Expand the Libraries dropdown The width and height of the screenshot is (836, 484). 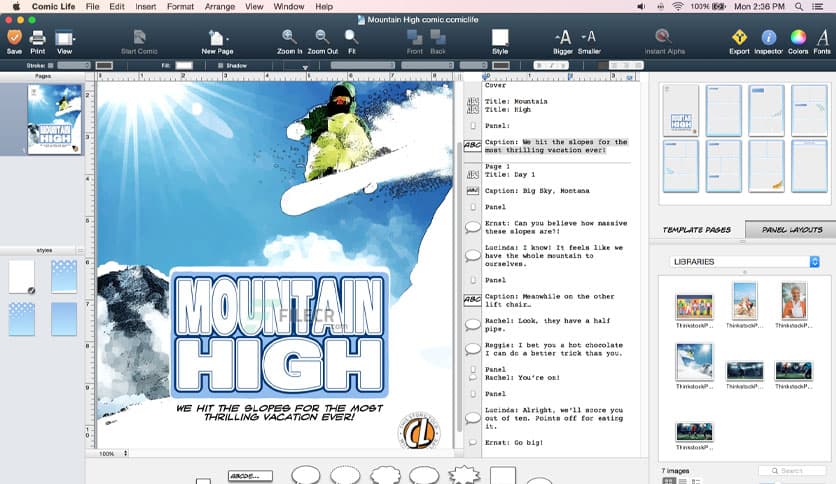pos(744,261)
